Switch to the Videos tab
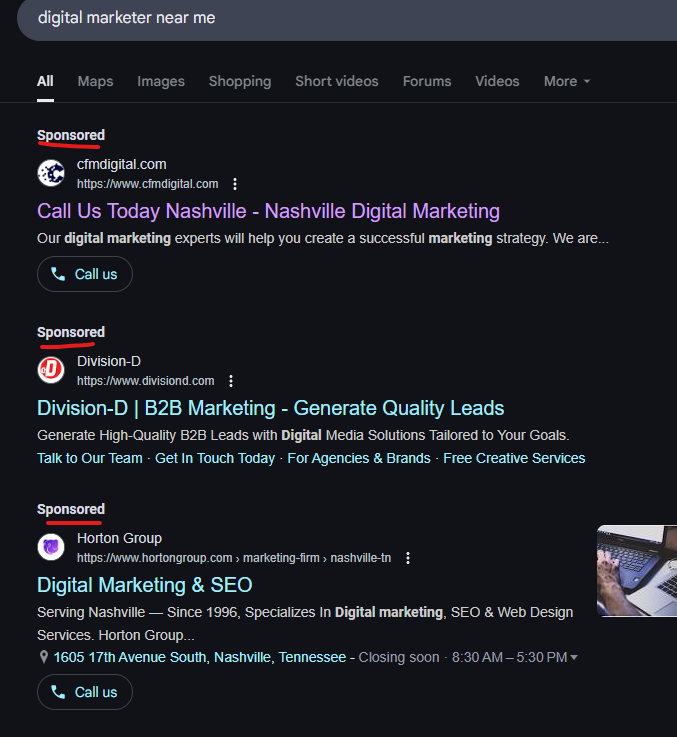Image resolution: width=677 pixels, height=737 pixels. point(497,81)
